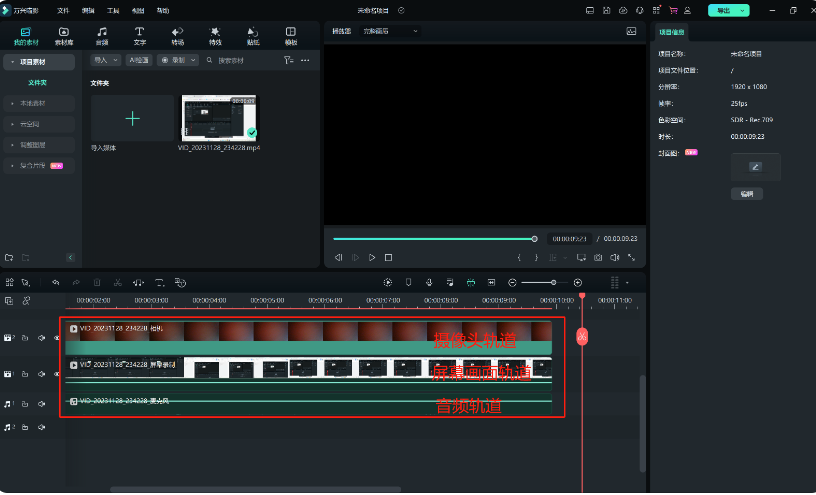The image size is (816, 495).
Task: Click the stop button under the preview
Action: pyautogui.click(x=389, y=257)
